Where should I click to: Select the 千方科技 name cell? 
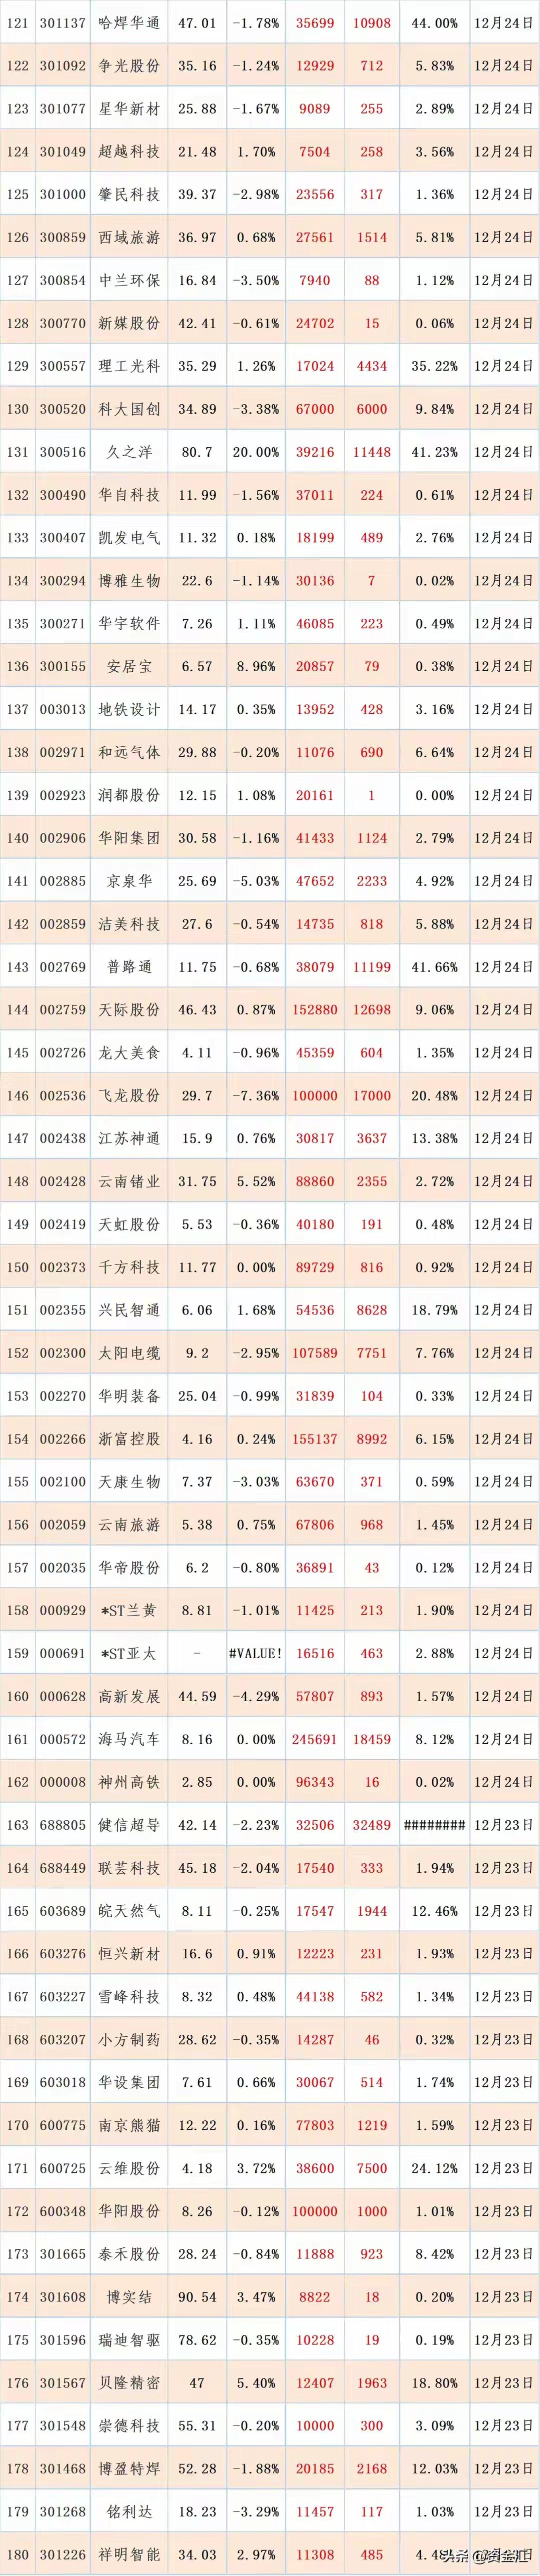(x=129, y=1267)
